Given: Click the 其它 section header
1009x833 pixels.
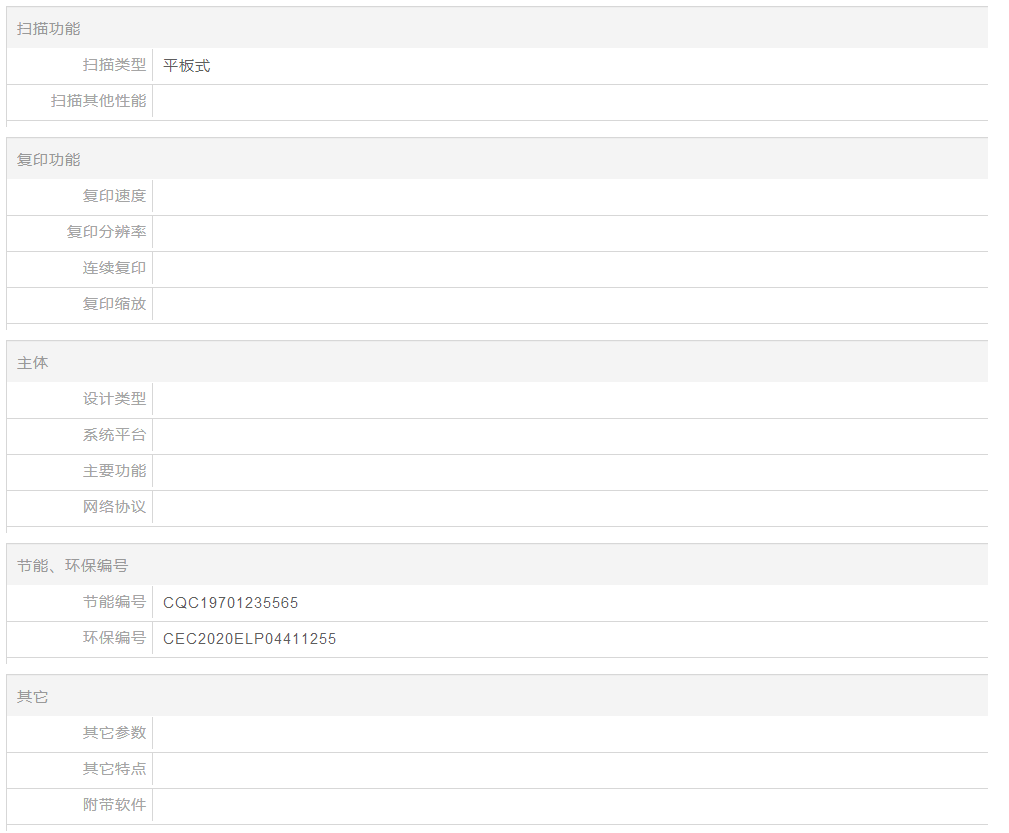Looking at the screenshot, I should [x=32, y=697].
